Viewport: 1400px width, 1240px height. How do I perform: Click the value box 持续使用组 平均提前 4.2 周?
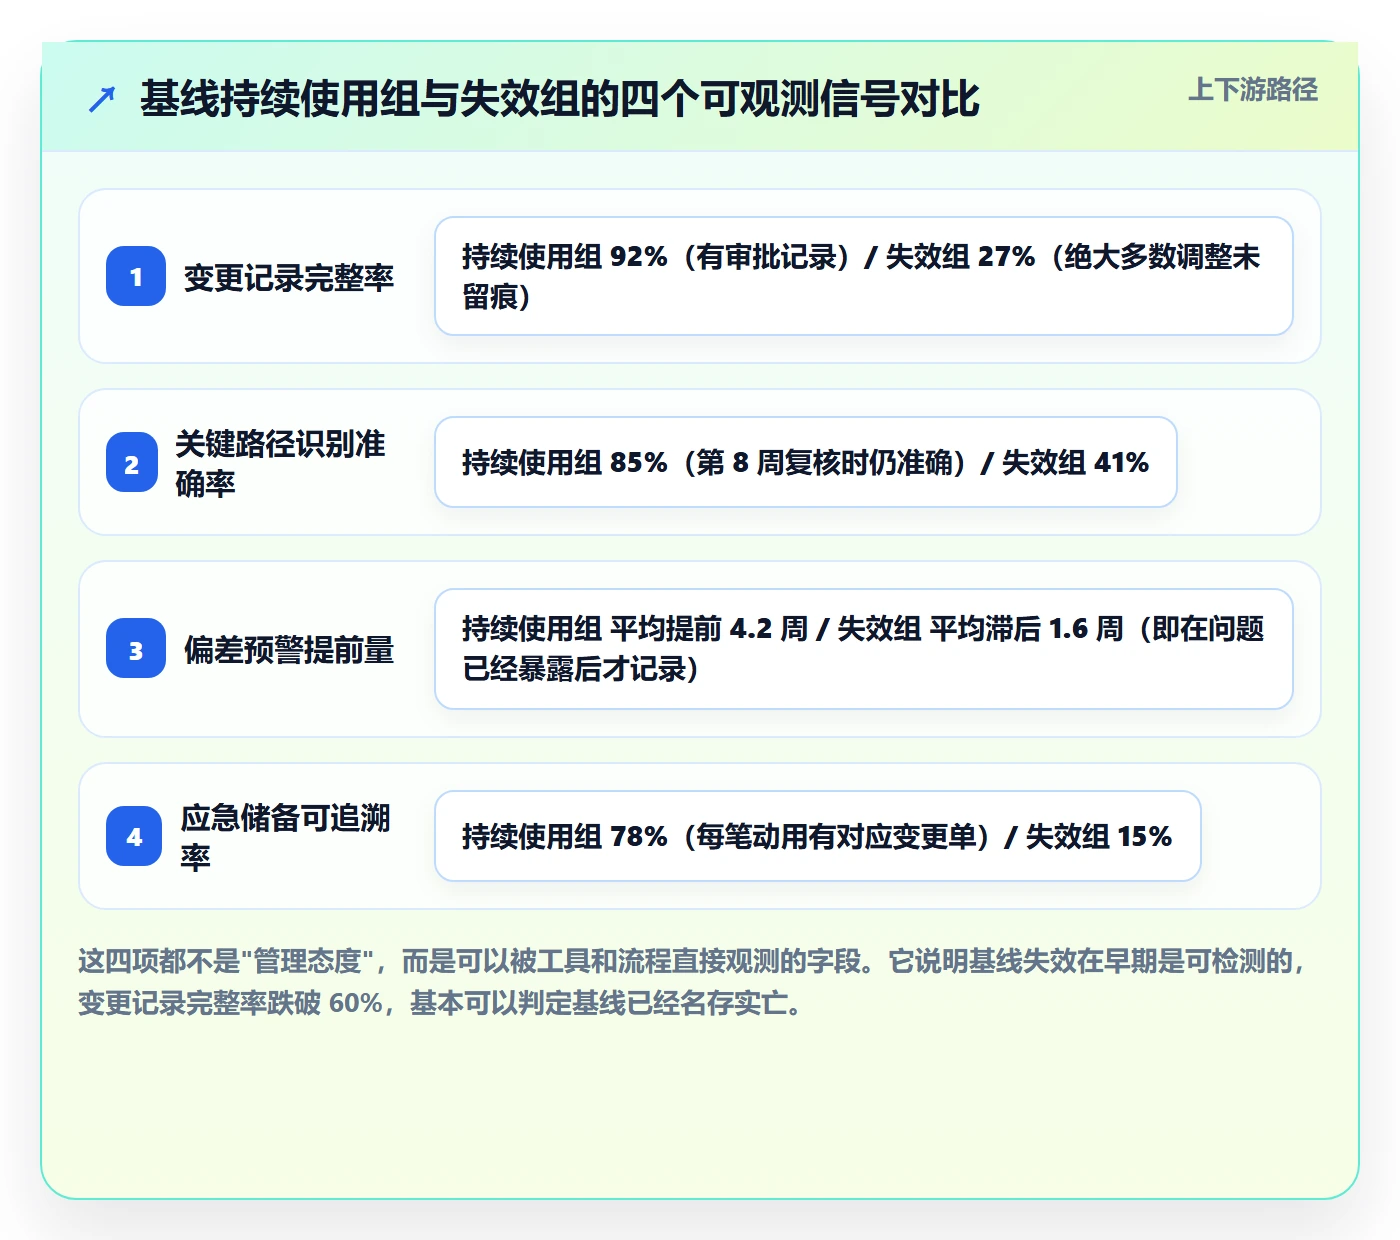click(x=864, y=649)
